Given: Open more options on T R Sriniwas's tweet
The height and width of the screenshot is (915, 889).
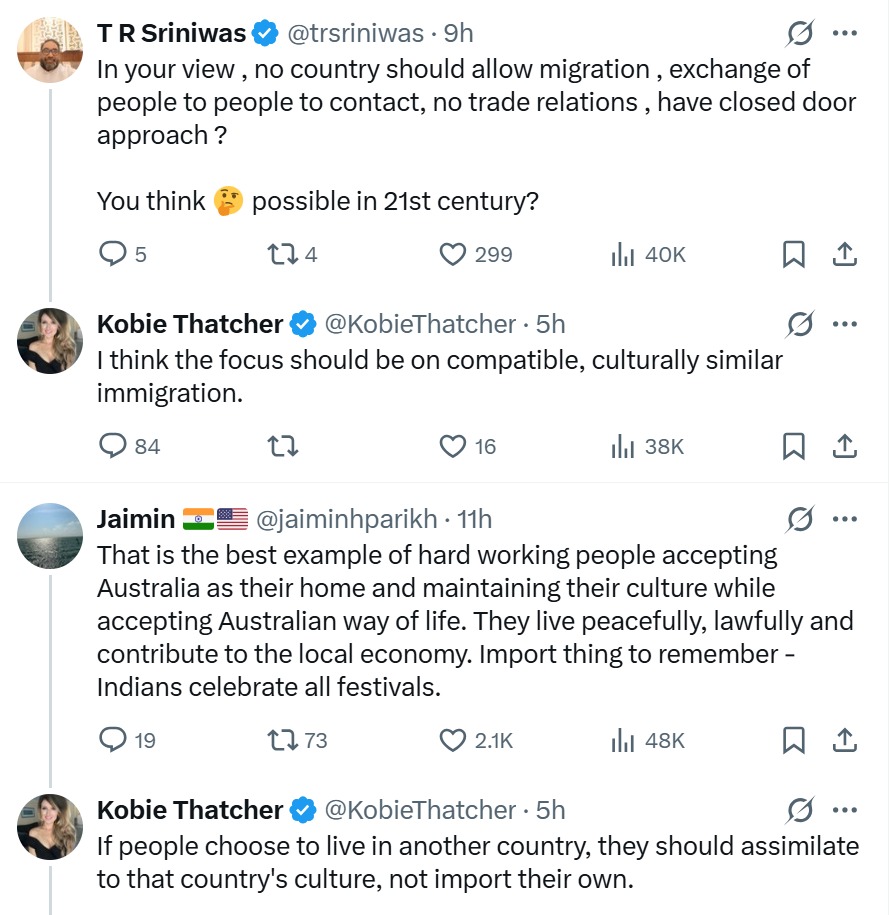Looking at the screenshot, I should pyautogui.click(x=845, y=34).
